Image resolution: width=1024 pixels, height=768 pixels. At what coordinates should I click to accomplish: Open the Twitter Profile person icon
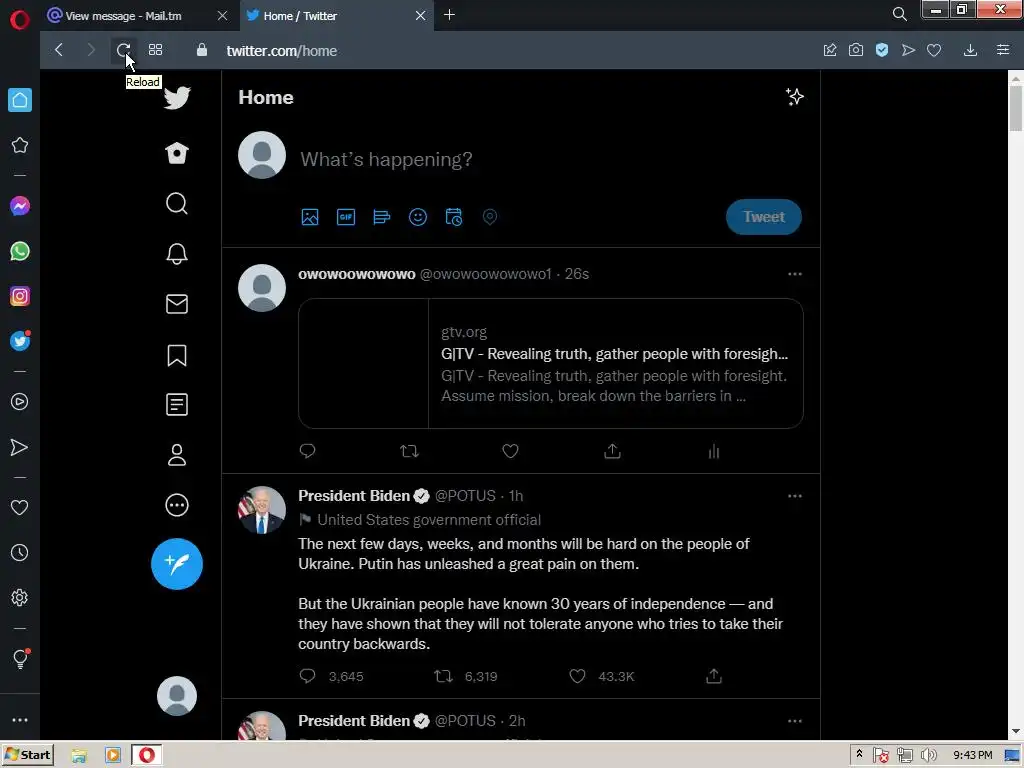pos(177,455)
